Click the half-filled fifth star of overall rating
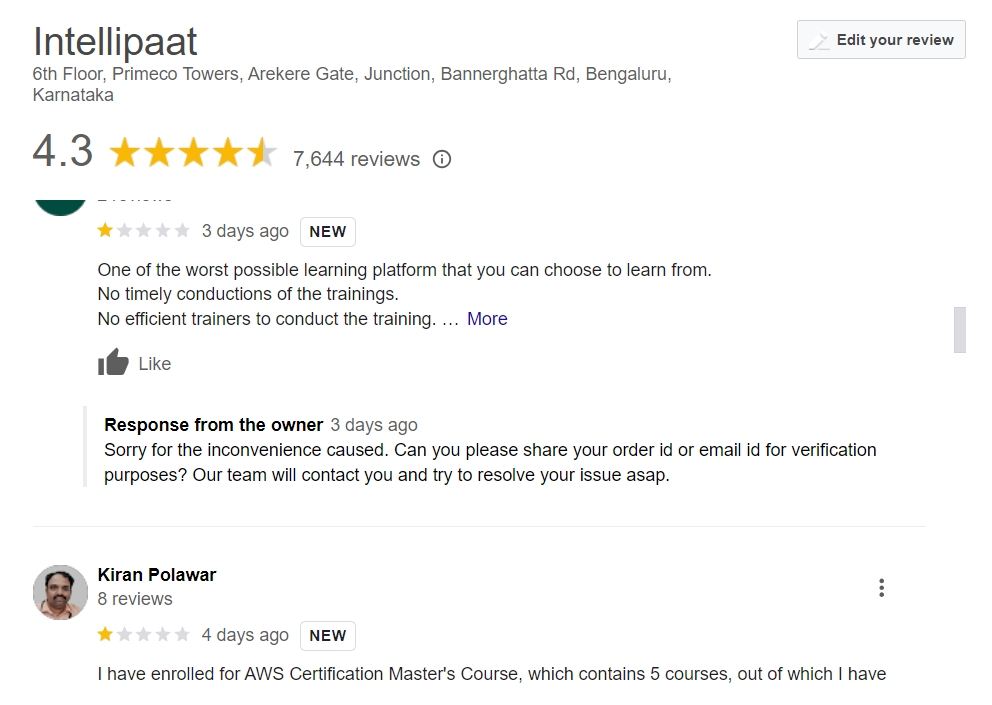Screen dimensions: 992x705 [x=260, y=150]
